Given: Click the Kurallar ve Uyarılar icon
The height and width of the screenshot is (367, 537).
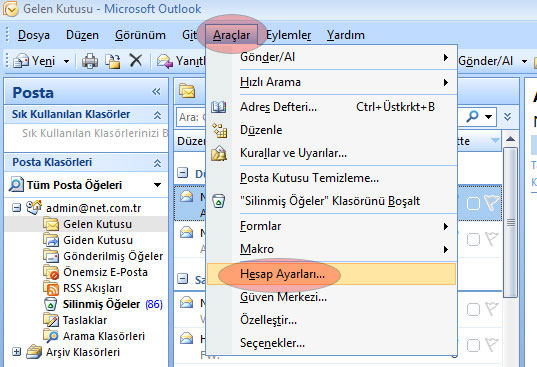Looking at the screenshot, I should pos(219,153).
